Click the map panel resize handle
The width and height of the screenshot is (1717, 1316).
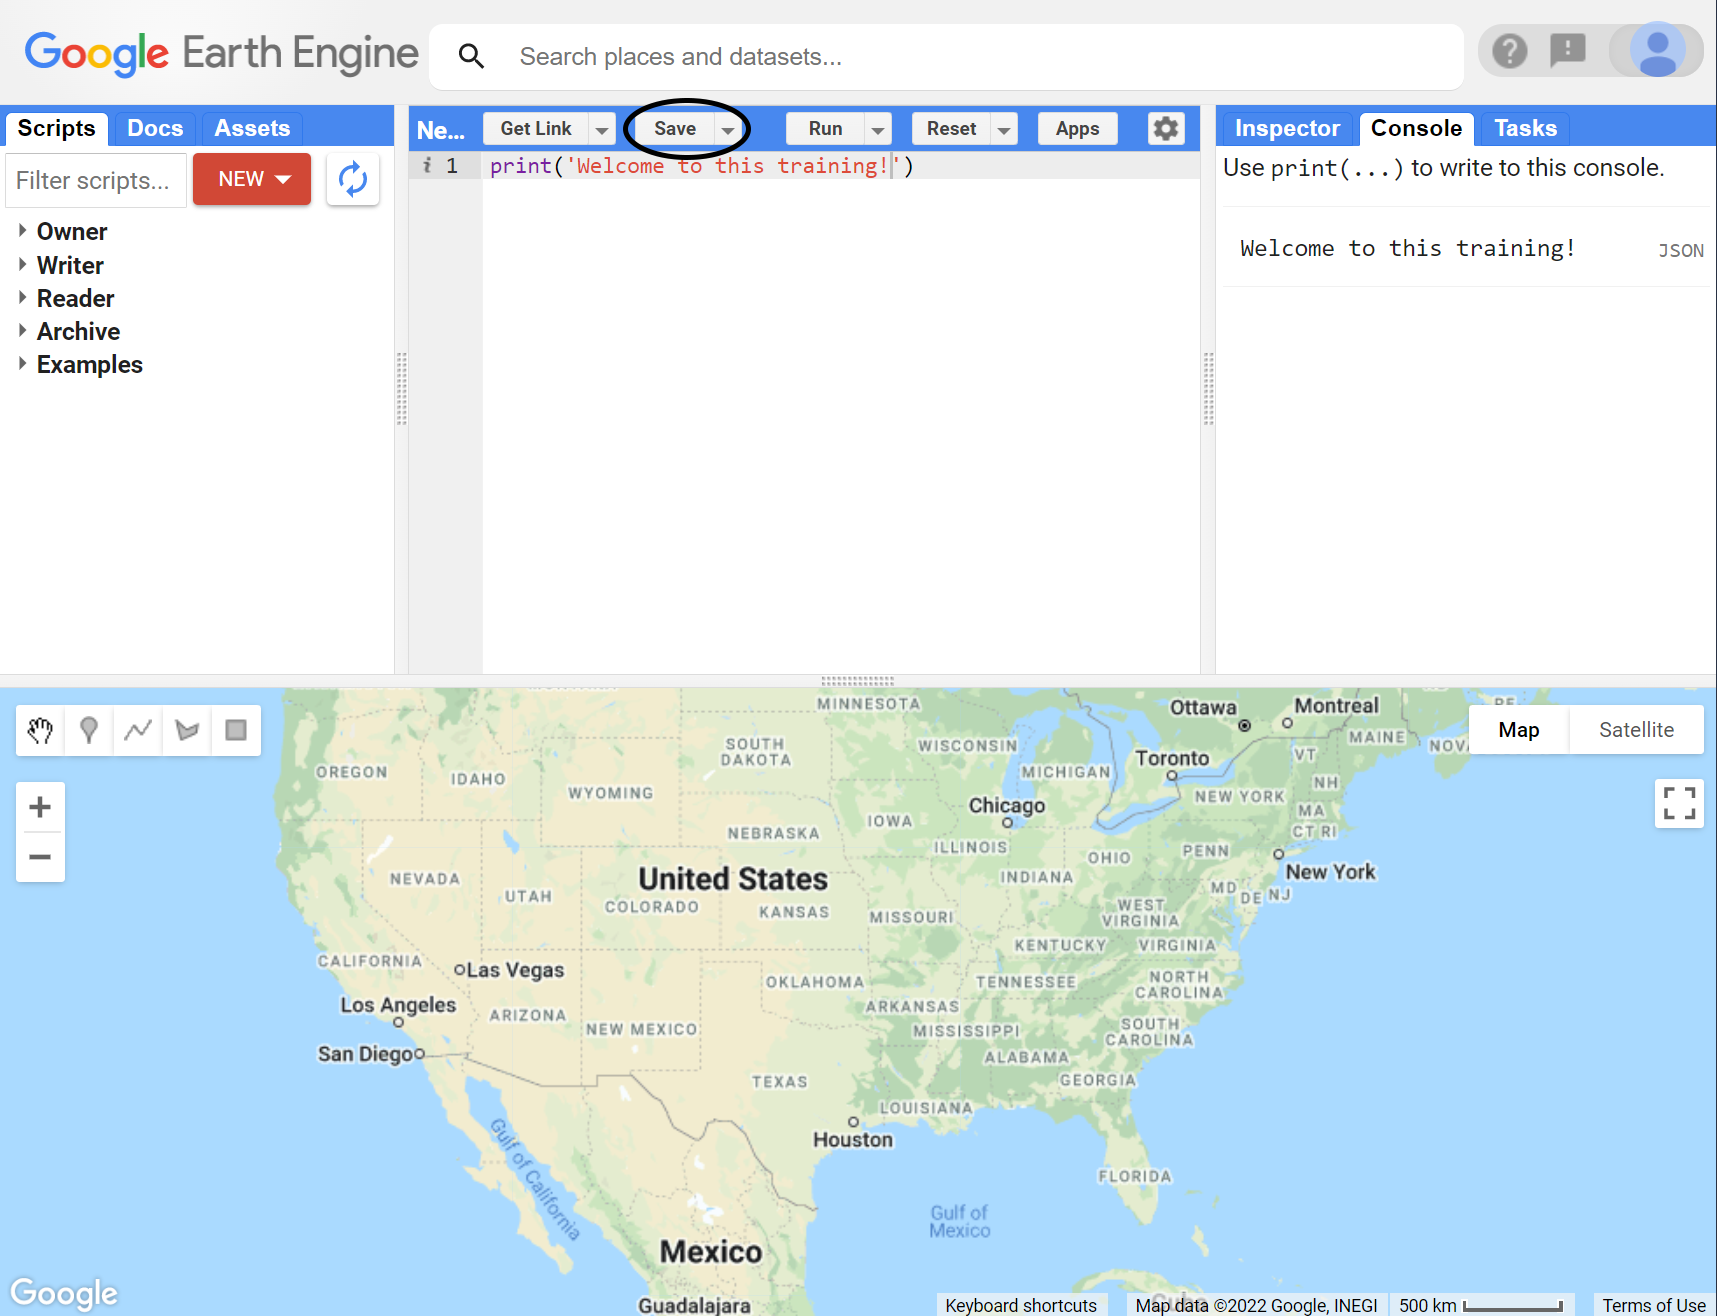857,680
